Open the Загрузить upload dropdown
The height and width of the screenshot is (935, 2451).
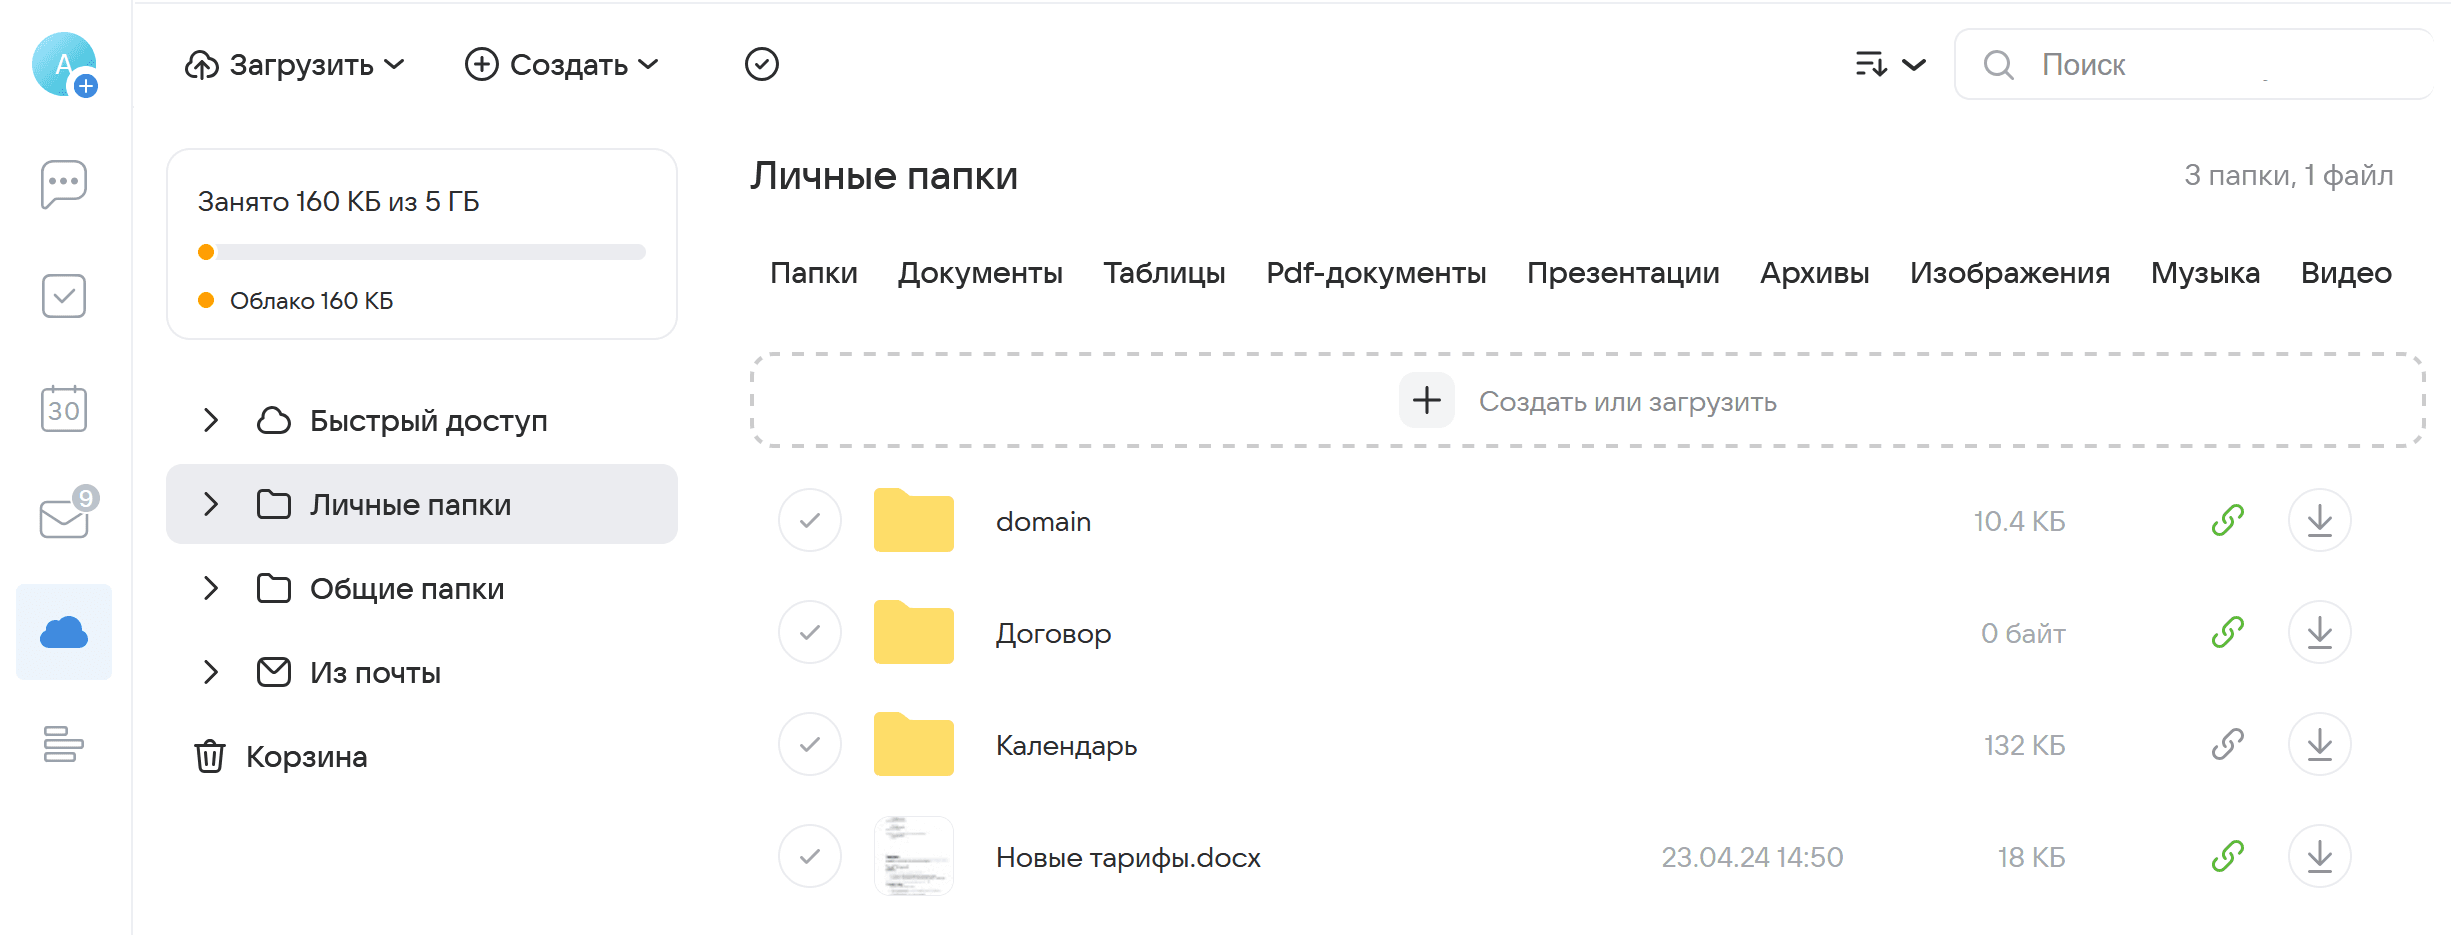[x=295, y=64]
